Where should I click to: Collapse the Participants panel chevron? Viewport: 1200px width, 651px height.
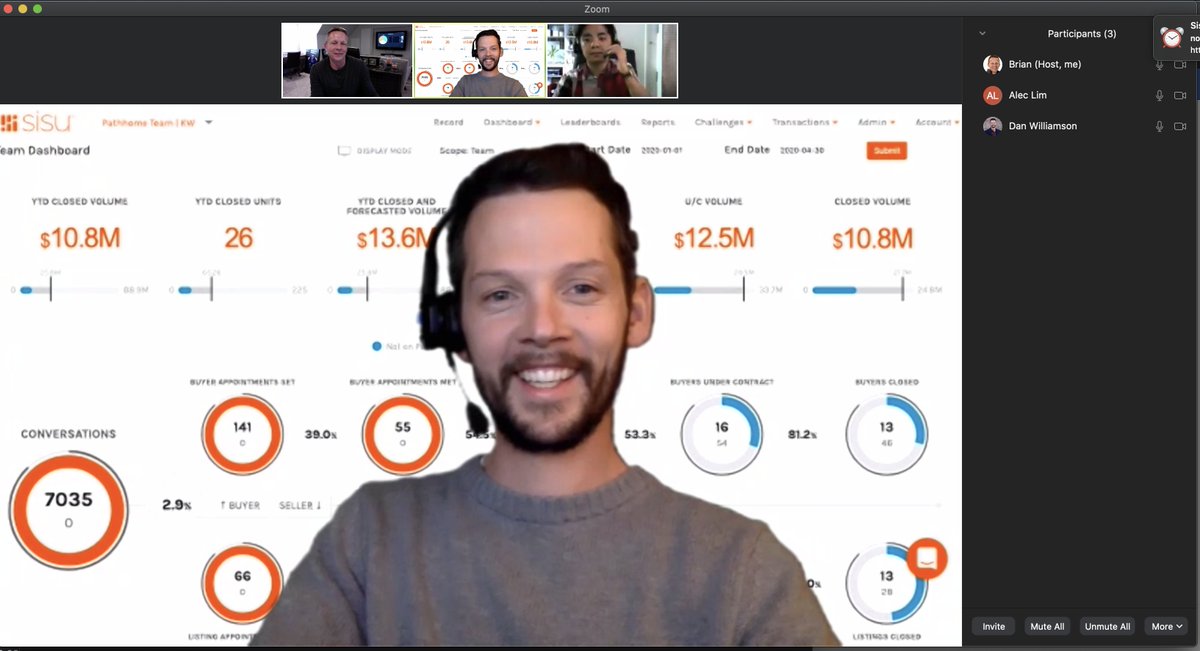click(x=982, y=33)
